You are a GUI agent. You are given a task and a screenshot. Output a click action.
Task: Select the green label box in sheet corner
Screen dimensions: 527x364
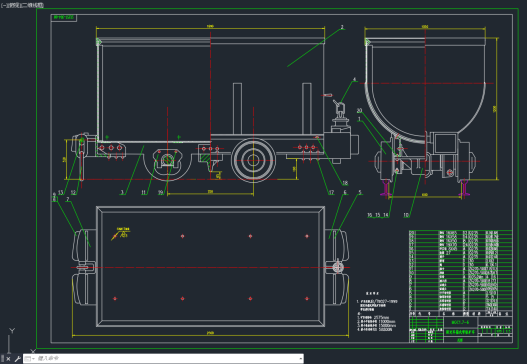coord(64,17)
